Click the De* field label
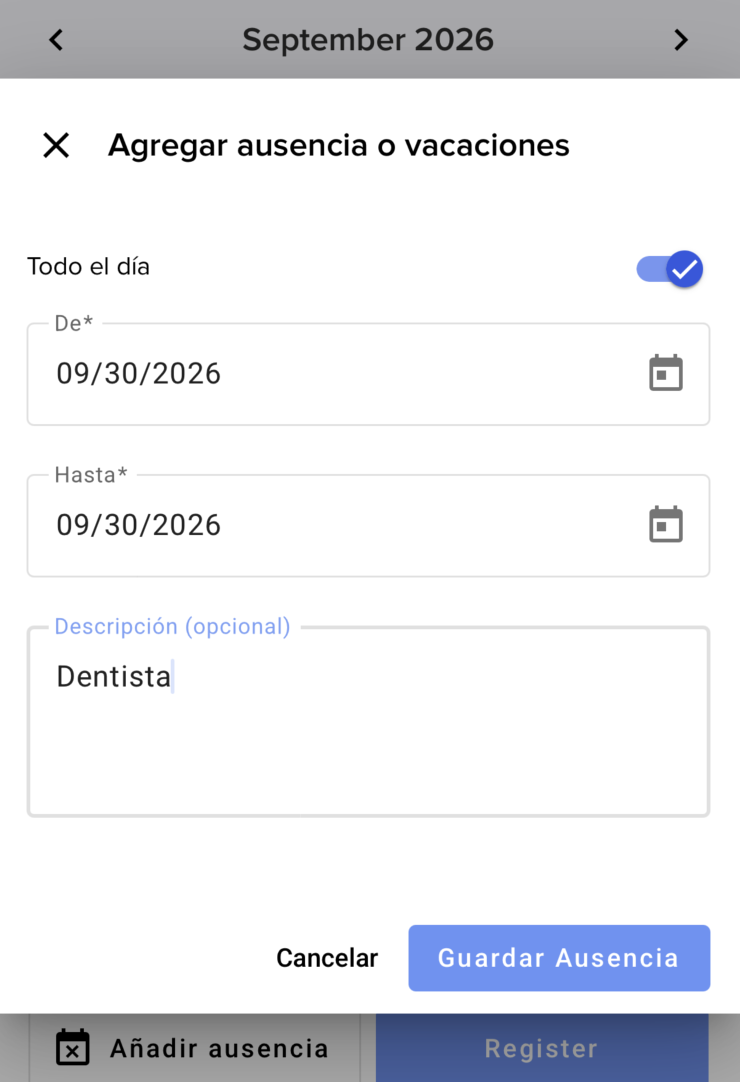Image resolution: width=740 pixels, height=1082 pixels. (74, 323)
